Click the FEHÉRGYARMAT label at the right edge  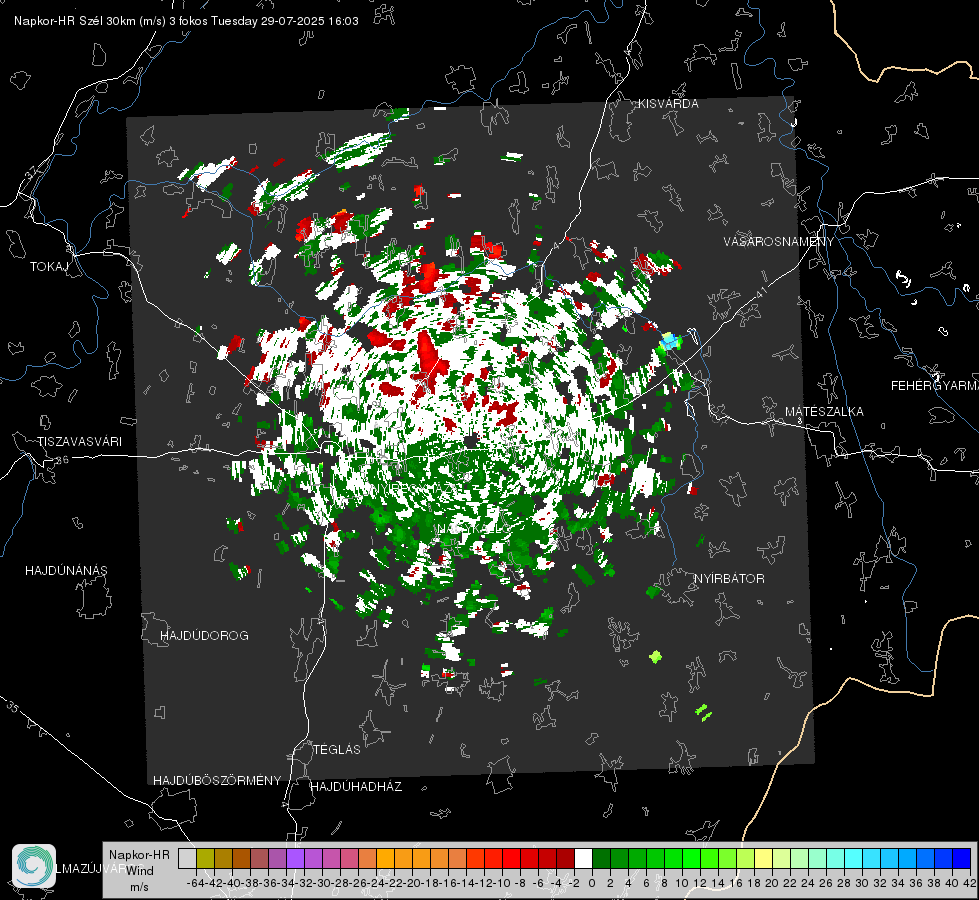(935, 386)
